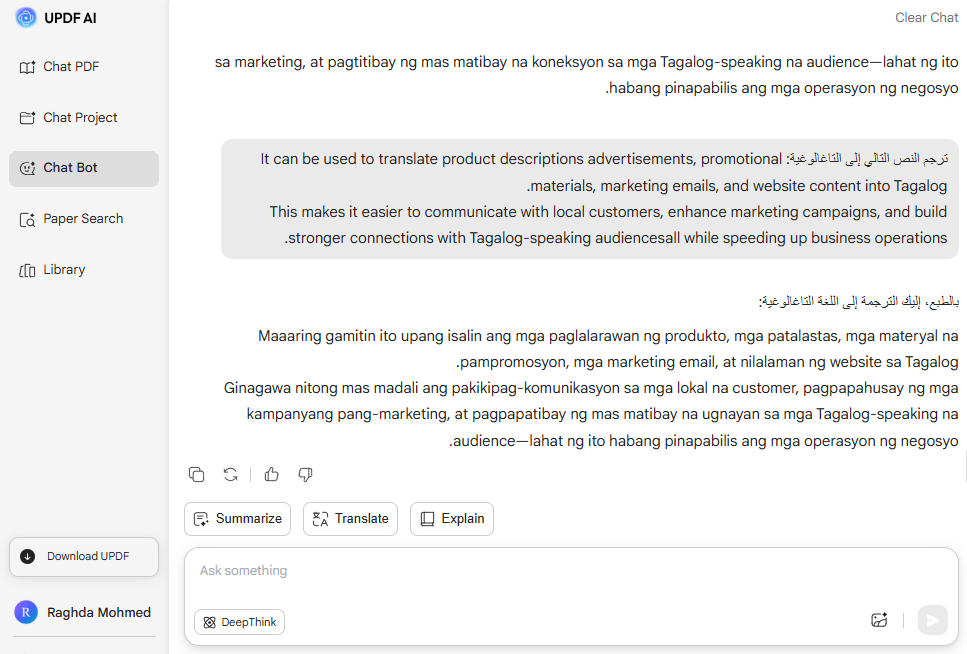
Task: Click the image upload icon in input box
Action: (x=879, y=620)
